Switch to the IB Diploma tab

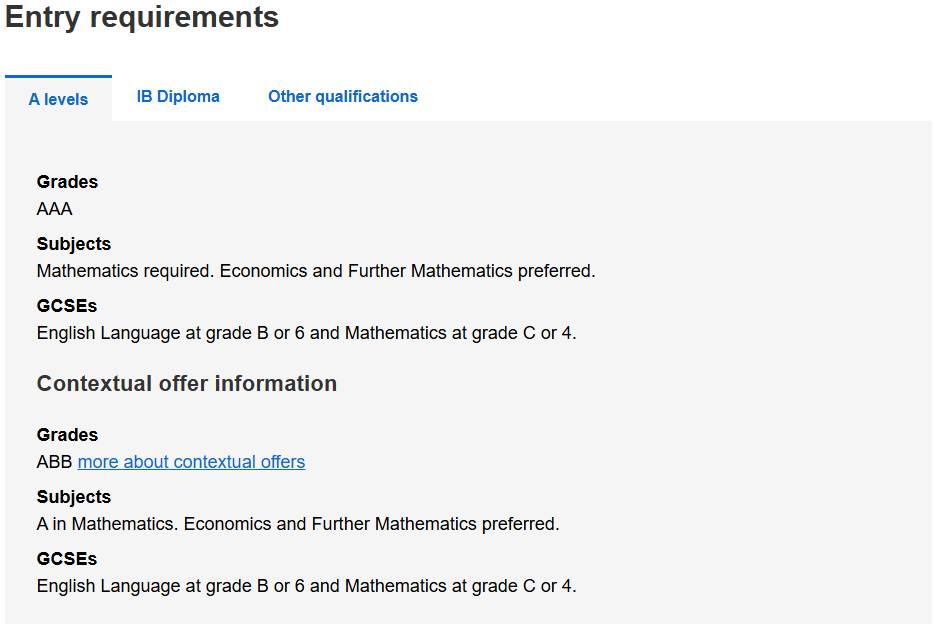click(x=178, y=97)
